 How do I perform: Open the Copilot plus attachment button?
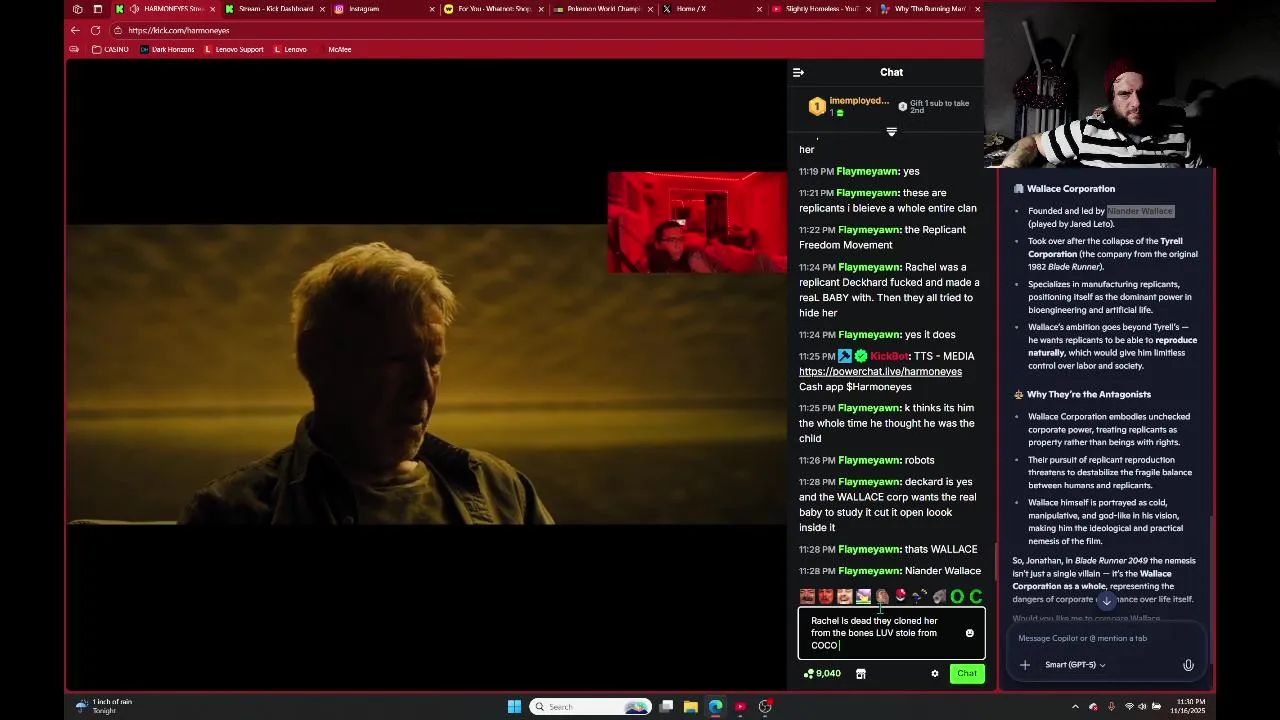1024,665
